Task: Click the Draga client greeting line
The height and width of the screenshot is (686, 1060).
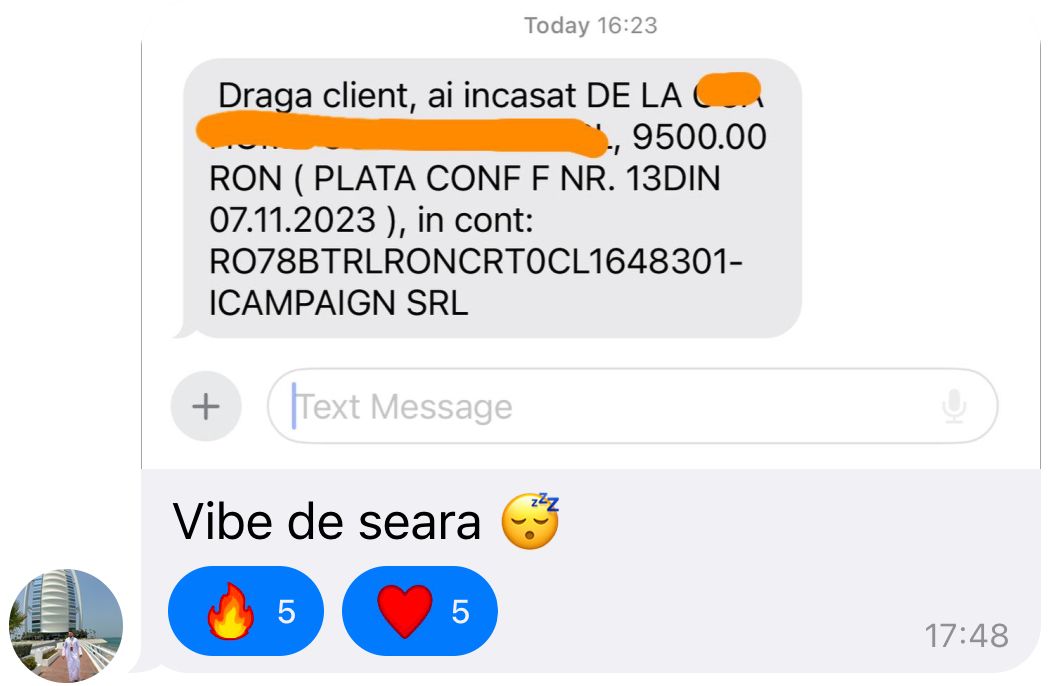Action: coord(490,95)
